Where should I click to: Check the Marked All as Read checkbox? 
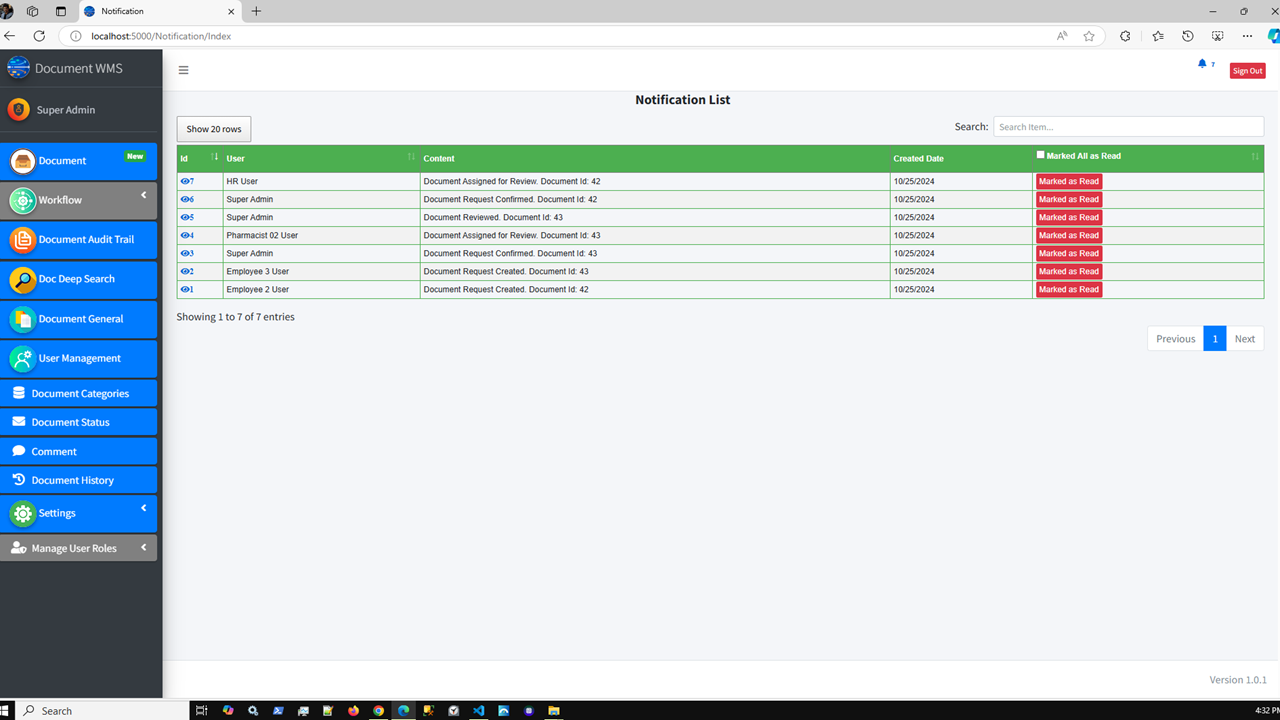pyautogui.click(x=1040, y=155)
